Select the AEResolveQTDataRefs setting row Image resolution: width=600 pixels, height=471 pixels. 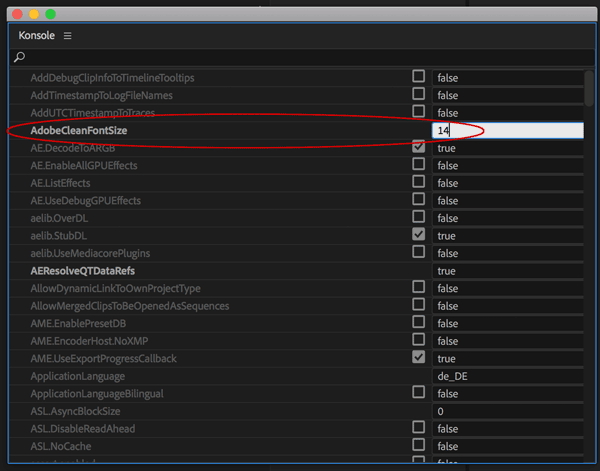(83, 270)
